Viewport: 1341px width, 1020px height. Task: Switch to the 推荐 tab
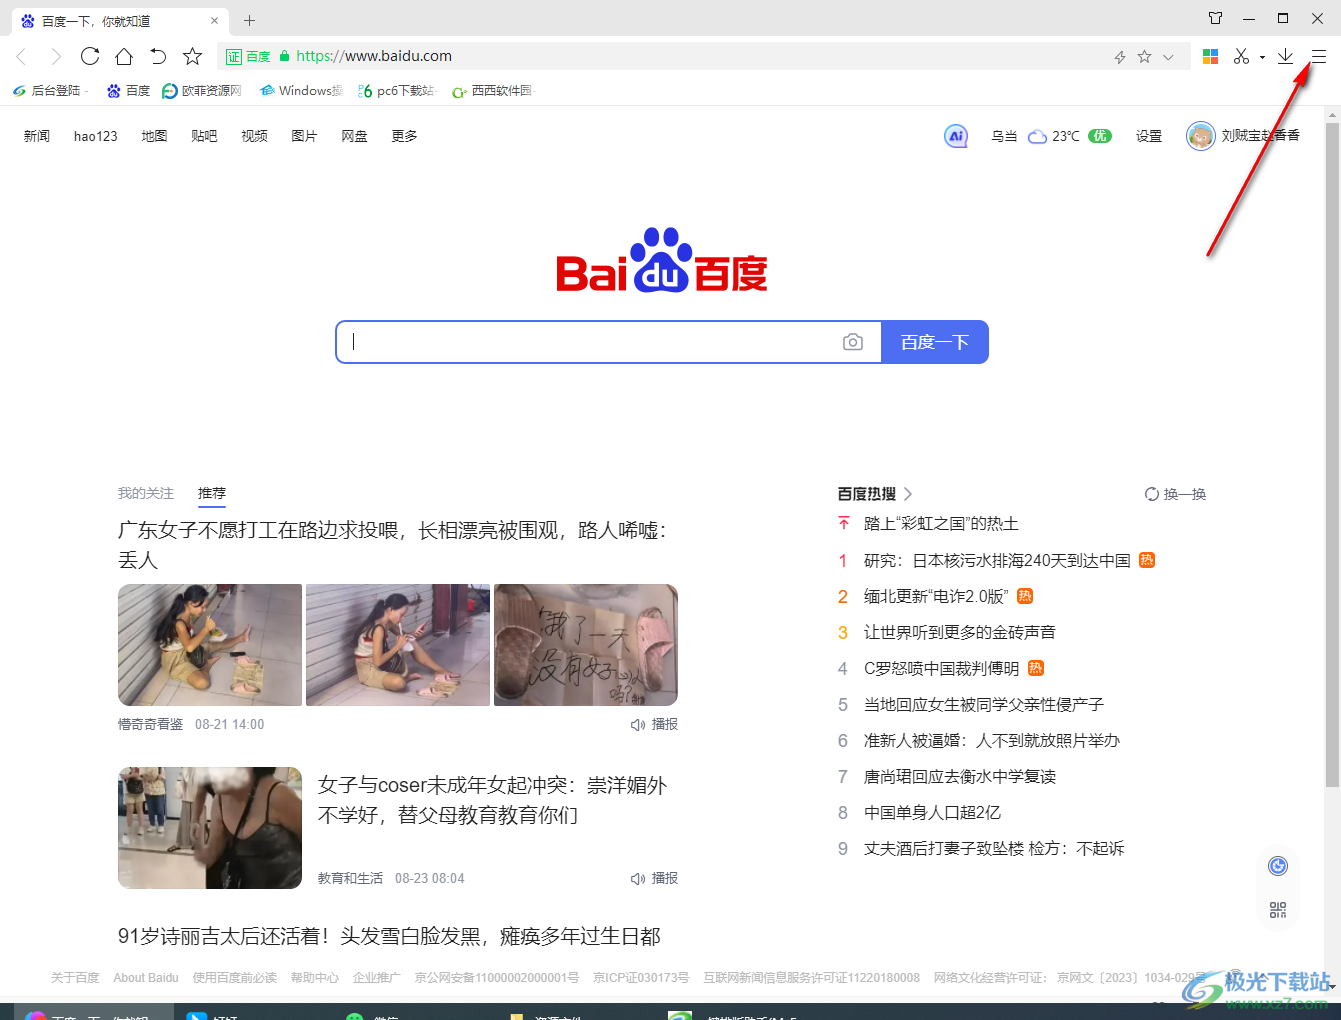[212, 493]
